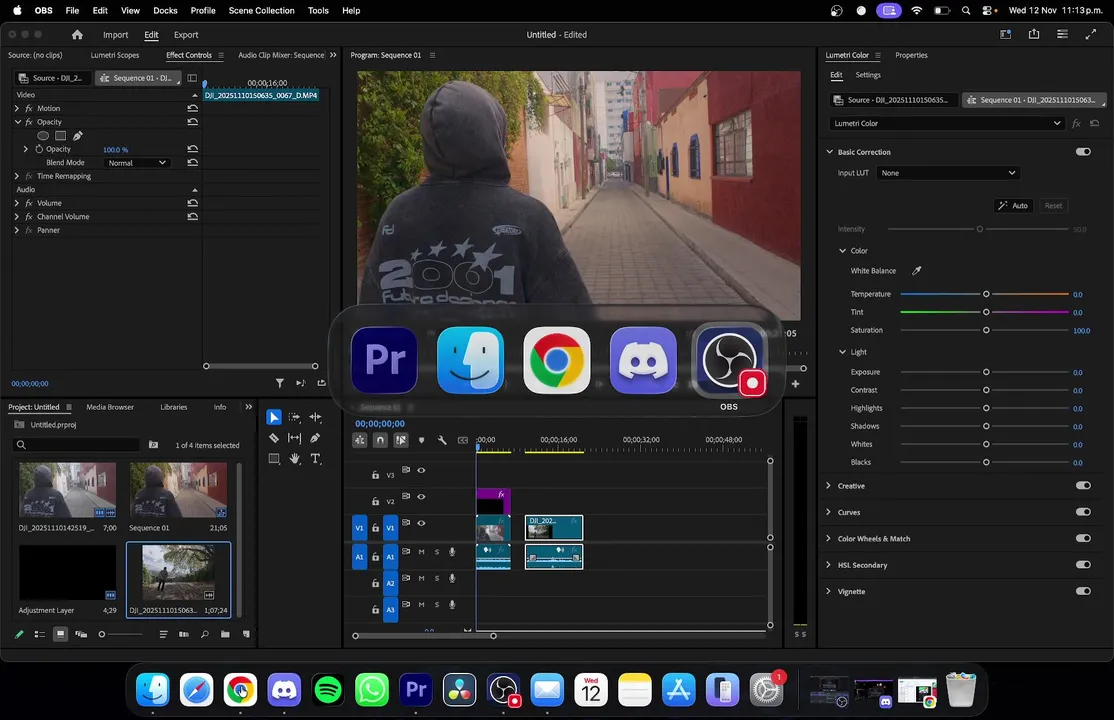Image resolution: width=1114 pixels, height=720 pixels.
Task: Select the Razor tool
Action: pyautogui.click(x=274, y=438)
